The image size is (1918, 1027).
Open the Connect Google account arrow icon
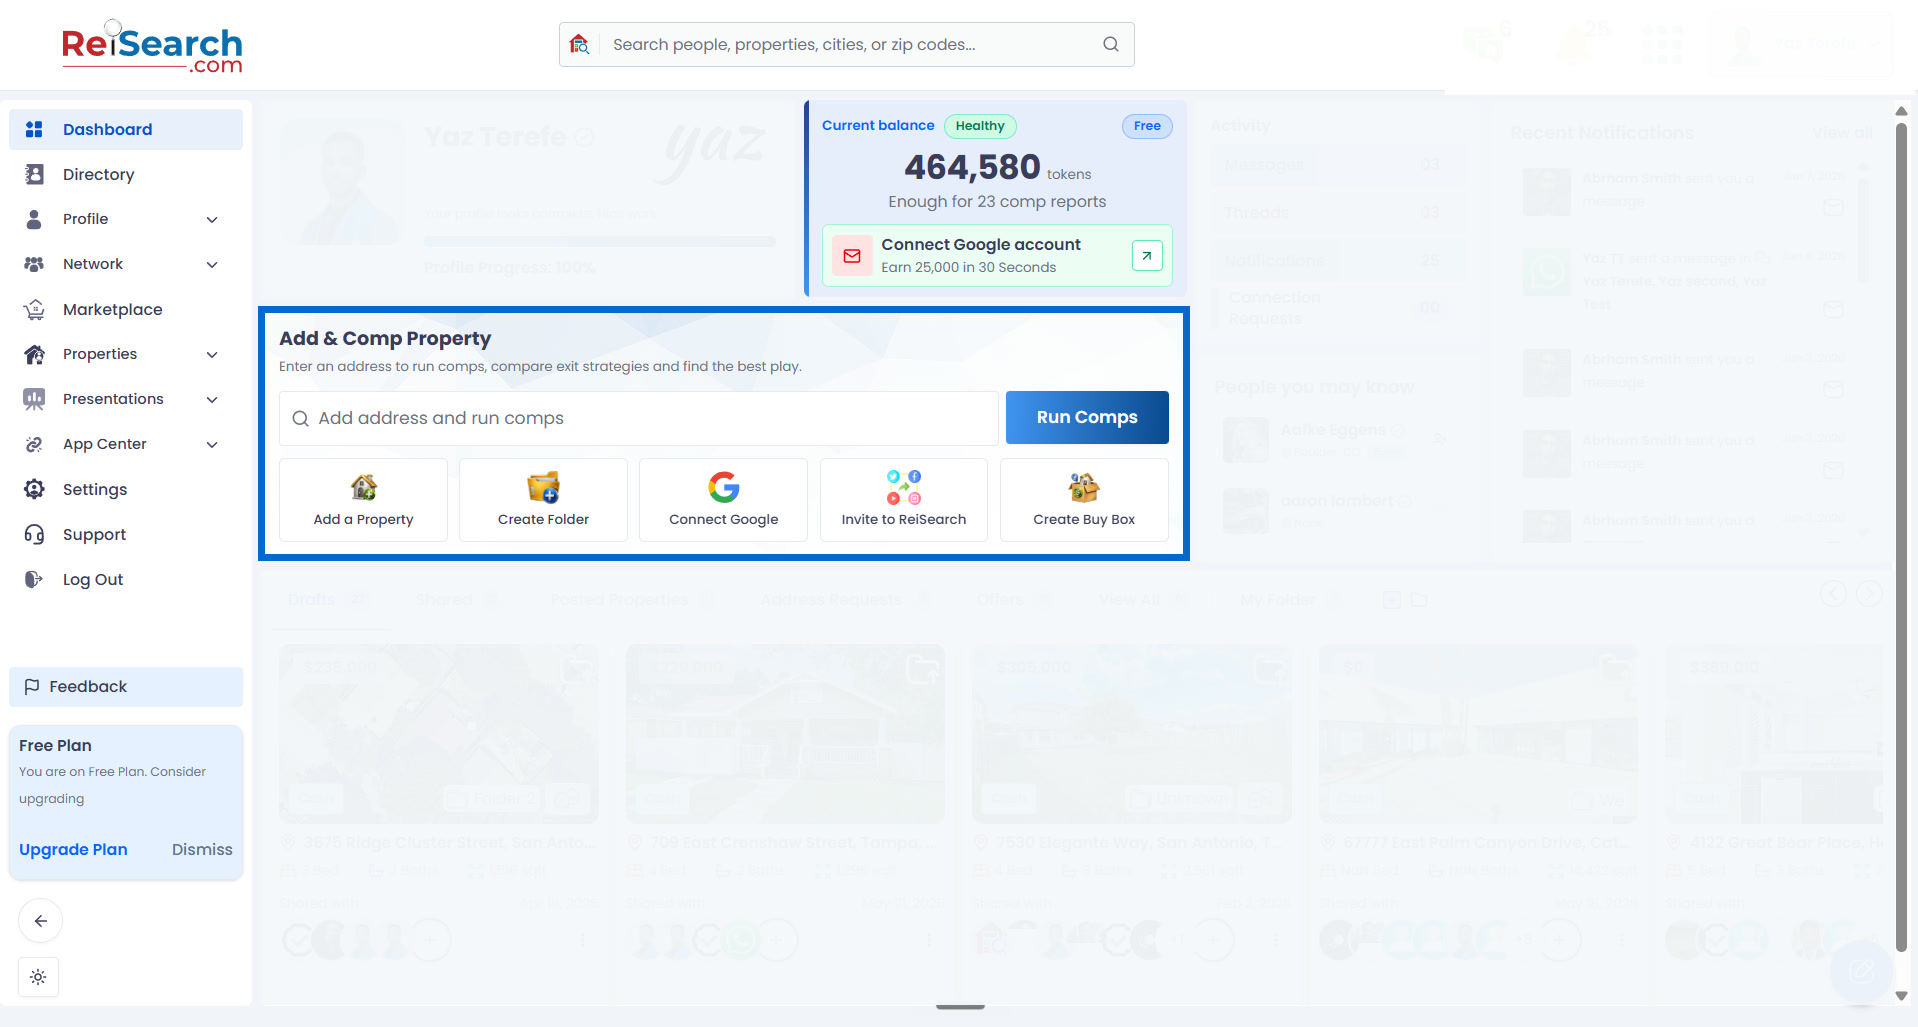(1147, 256)
